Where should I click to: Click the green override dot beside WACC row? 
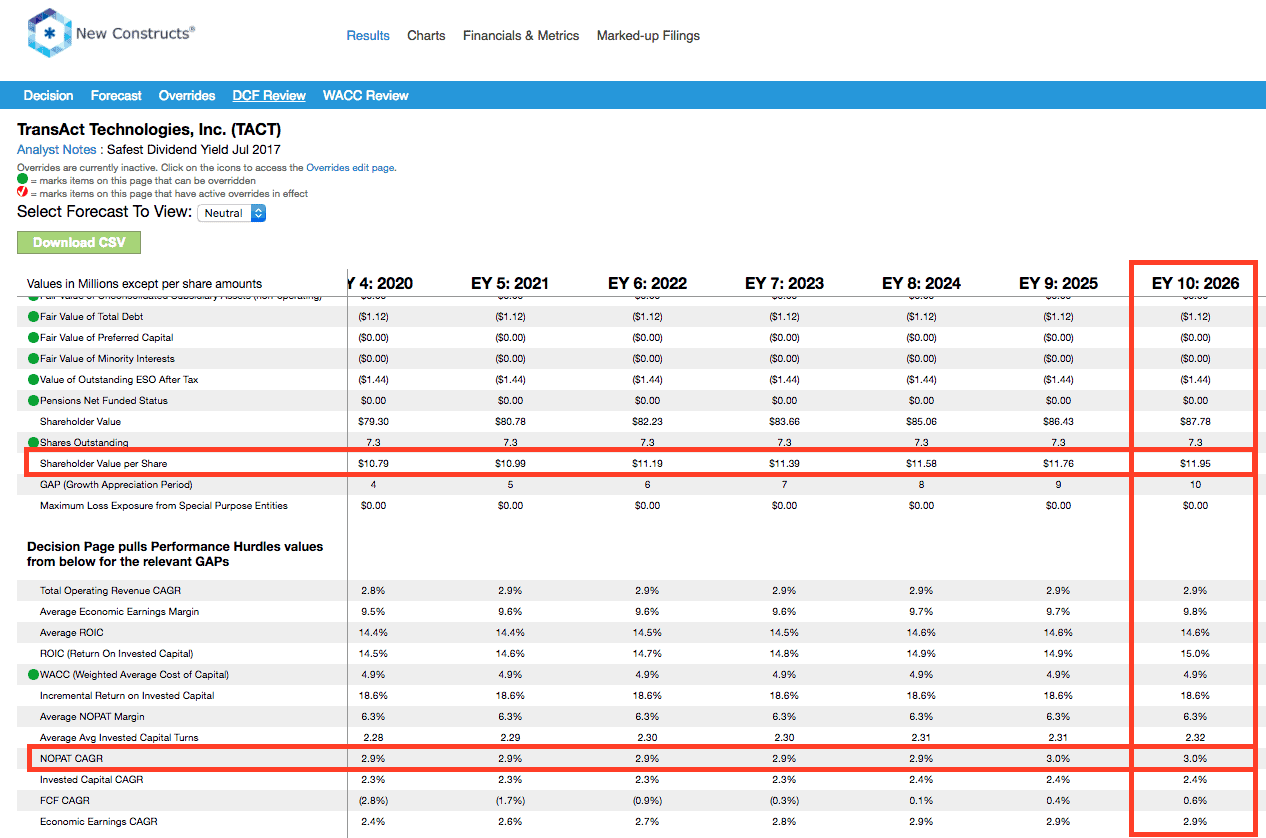(33, 675)
